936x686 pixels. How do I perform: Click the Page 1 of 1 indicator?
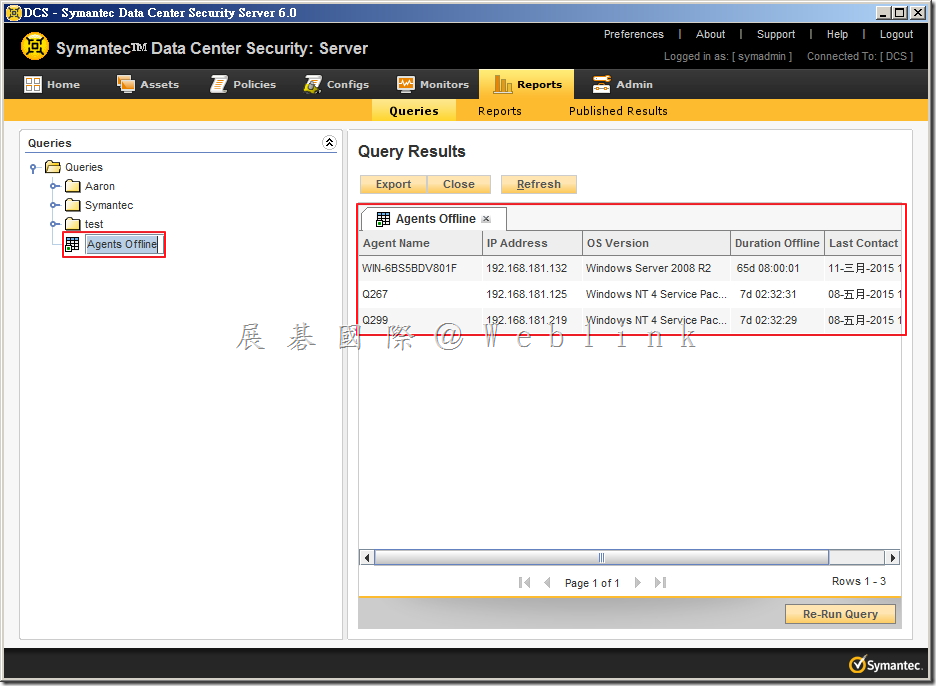point(592,583)
